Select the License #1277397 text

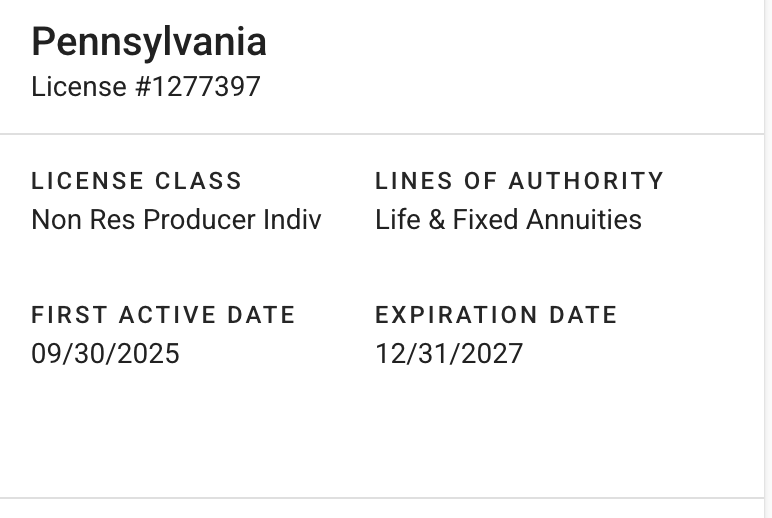tap(146, 87)
